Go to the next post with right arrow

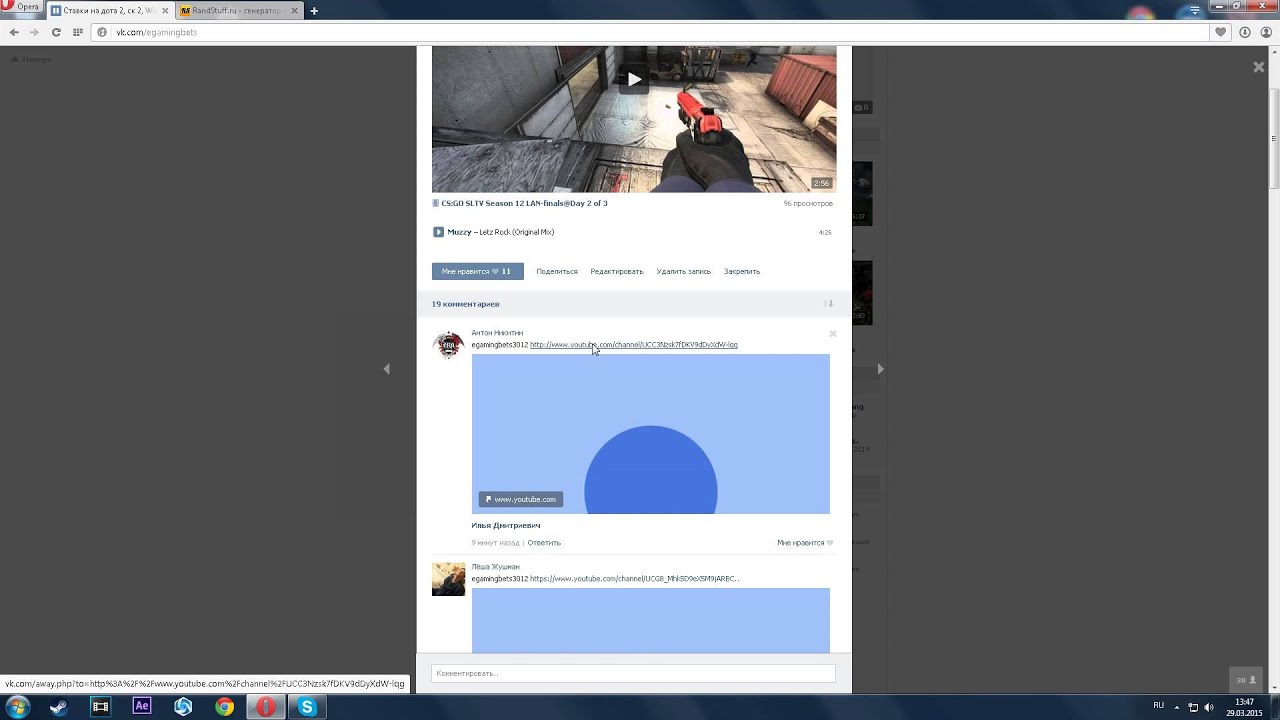880,369
